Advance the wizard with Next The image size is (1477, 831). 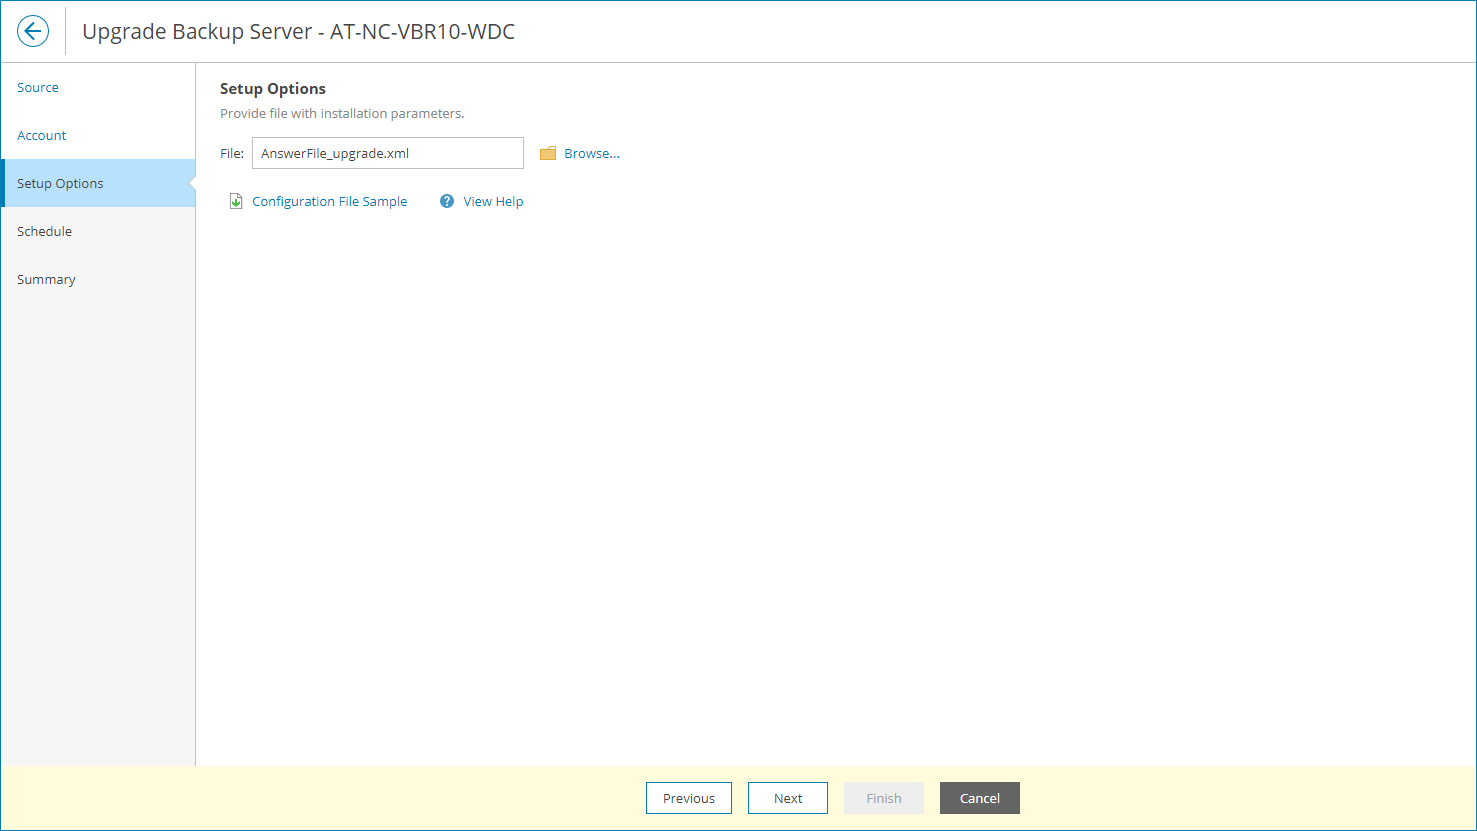787,798
